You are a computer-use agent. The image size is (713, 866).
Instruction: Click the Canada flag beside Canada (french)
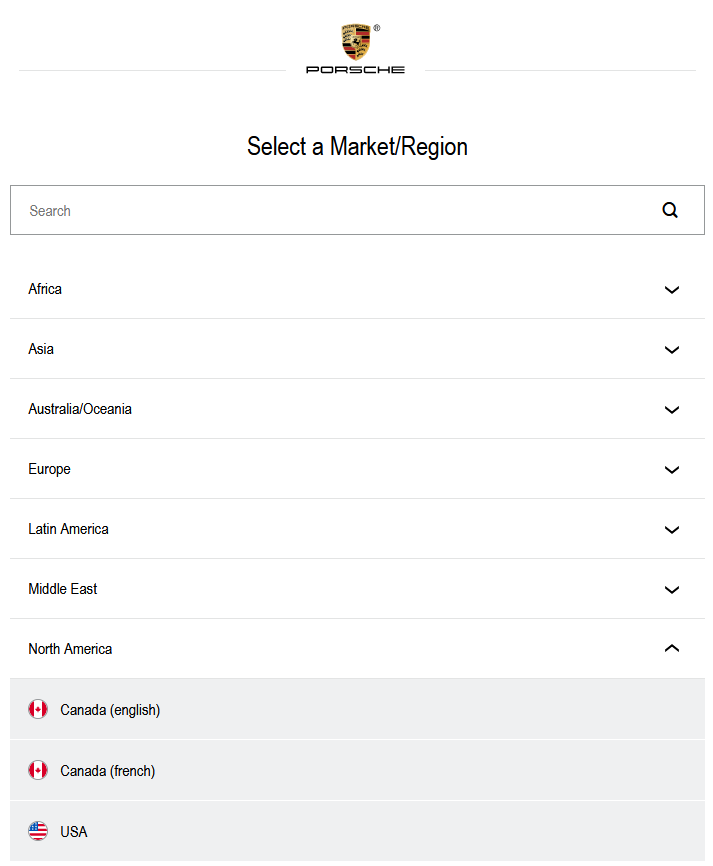38,771
